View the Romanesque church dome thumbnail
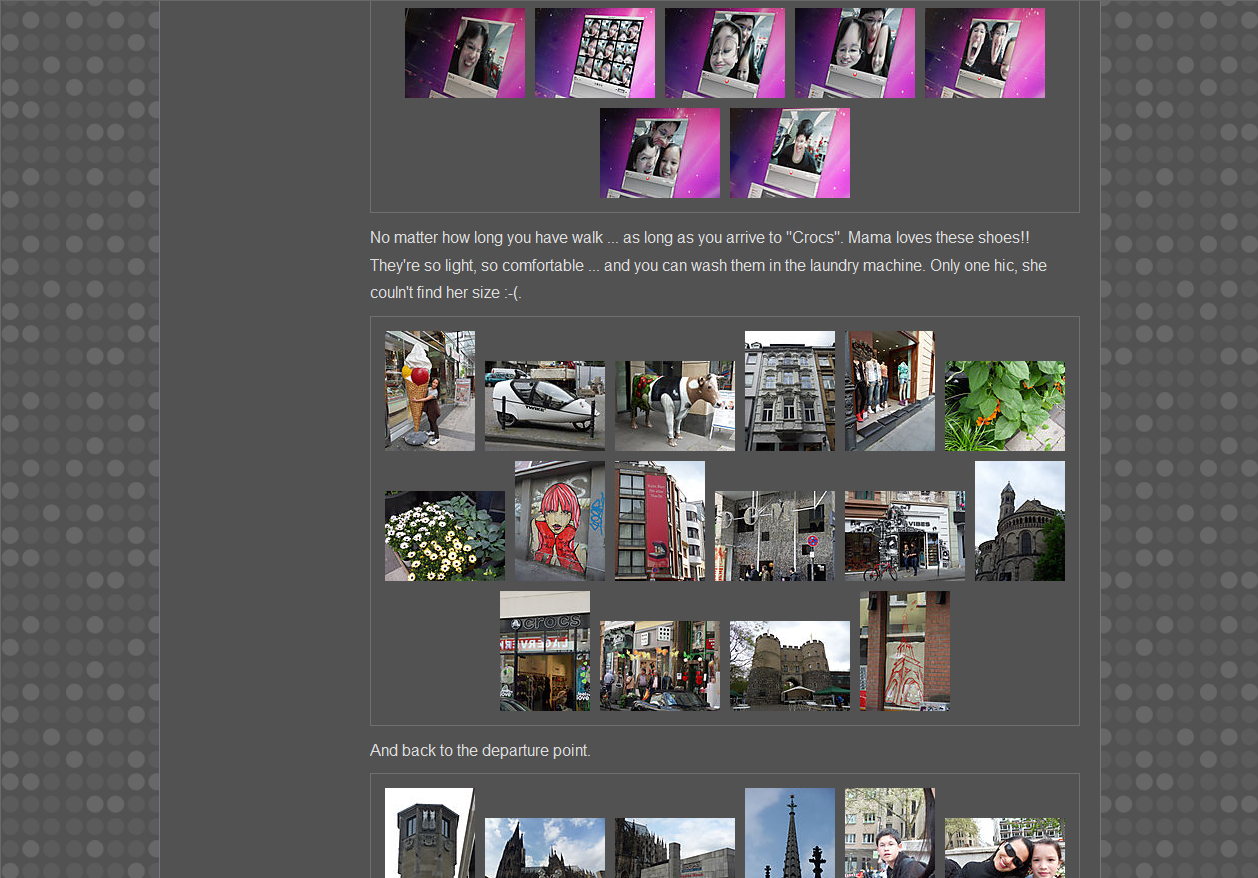1258x878 pixels. pyautogui.click(x=1019, y=520)
